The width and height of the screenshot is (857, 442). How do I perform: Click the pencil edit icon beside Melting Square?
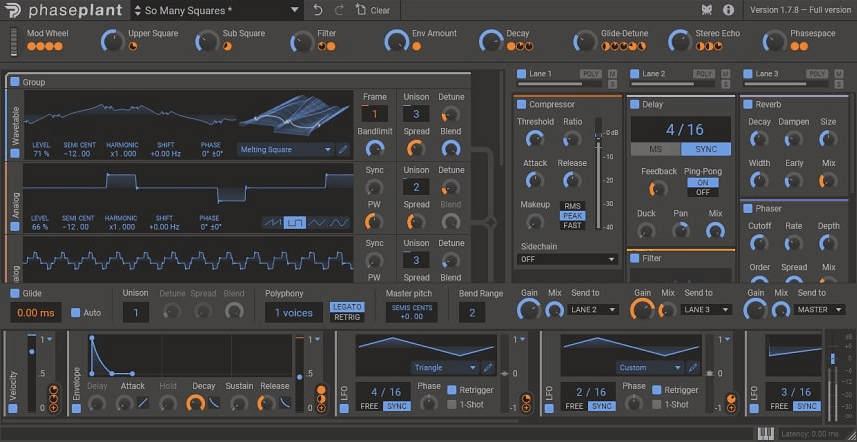pos(344,149)
